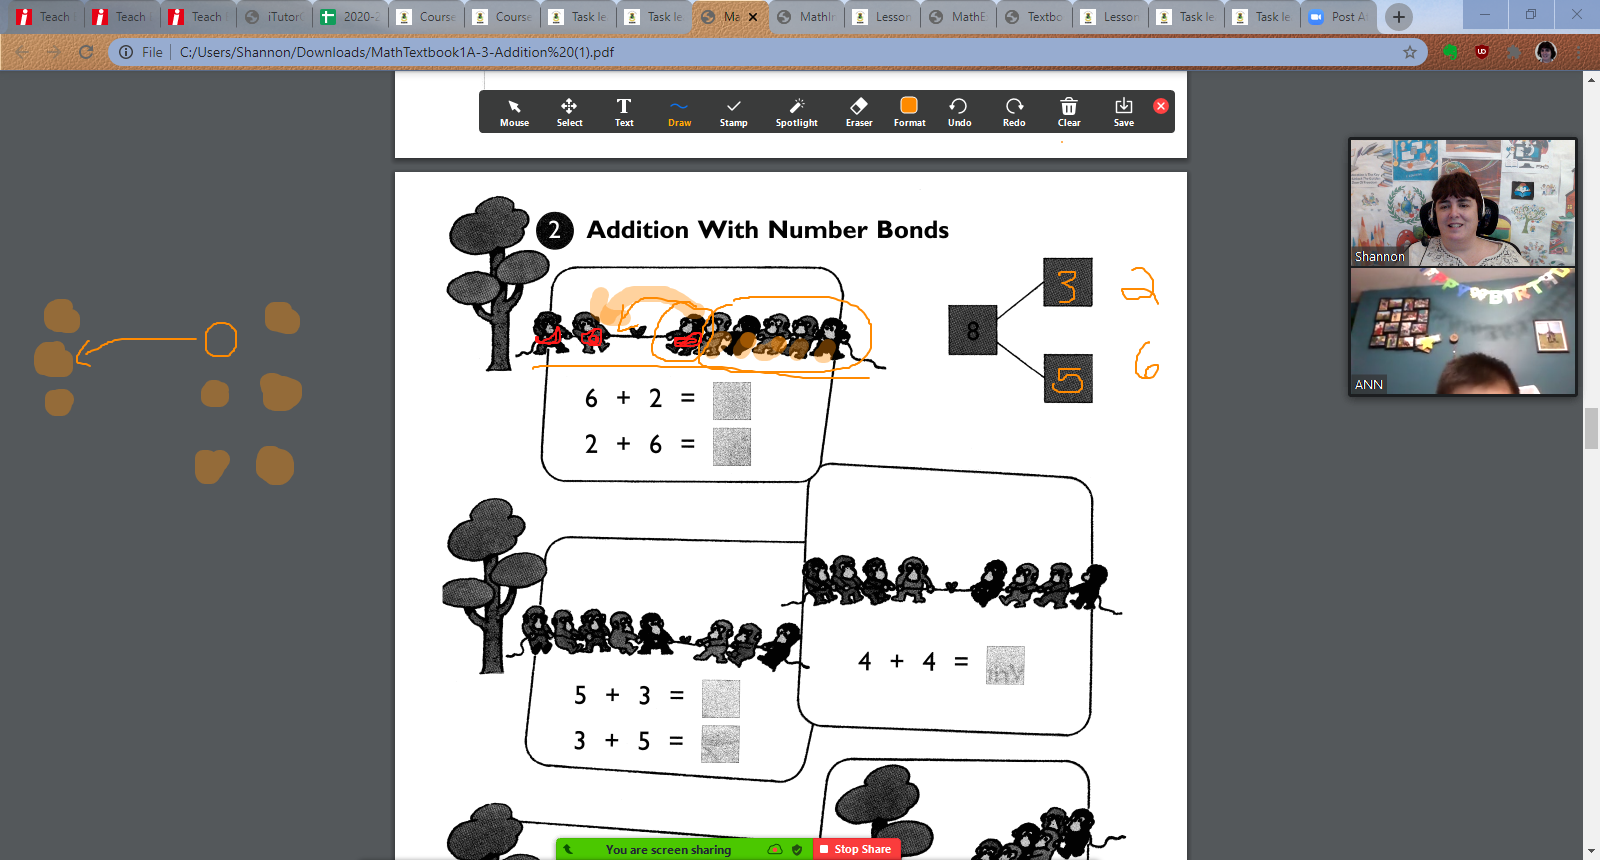Click the red uBlock extension icon
The height and width of the screenshot is (860, 1600).
tap(1482, 52)
